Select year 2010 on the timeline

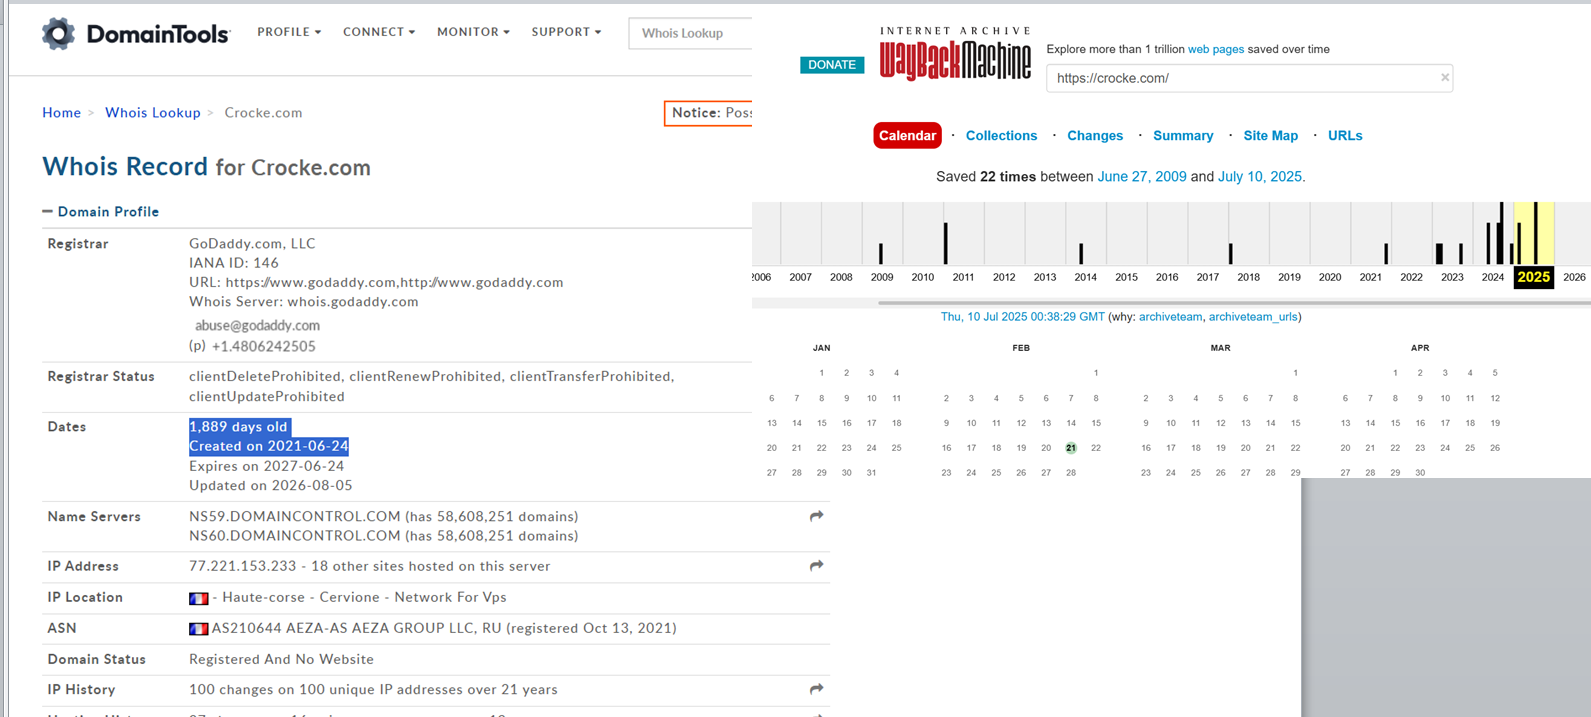coord(922,277)
